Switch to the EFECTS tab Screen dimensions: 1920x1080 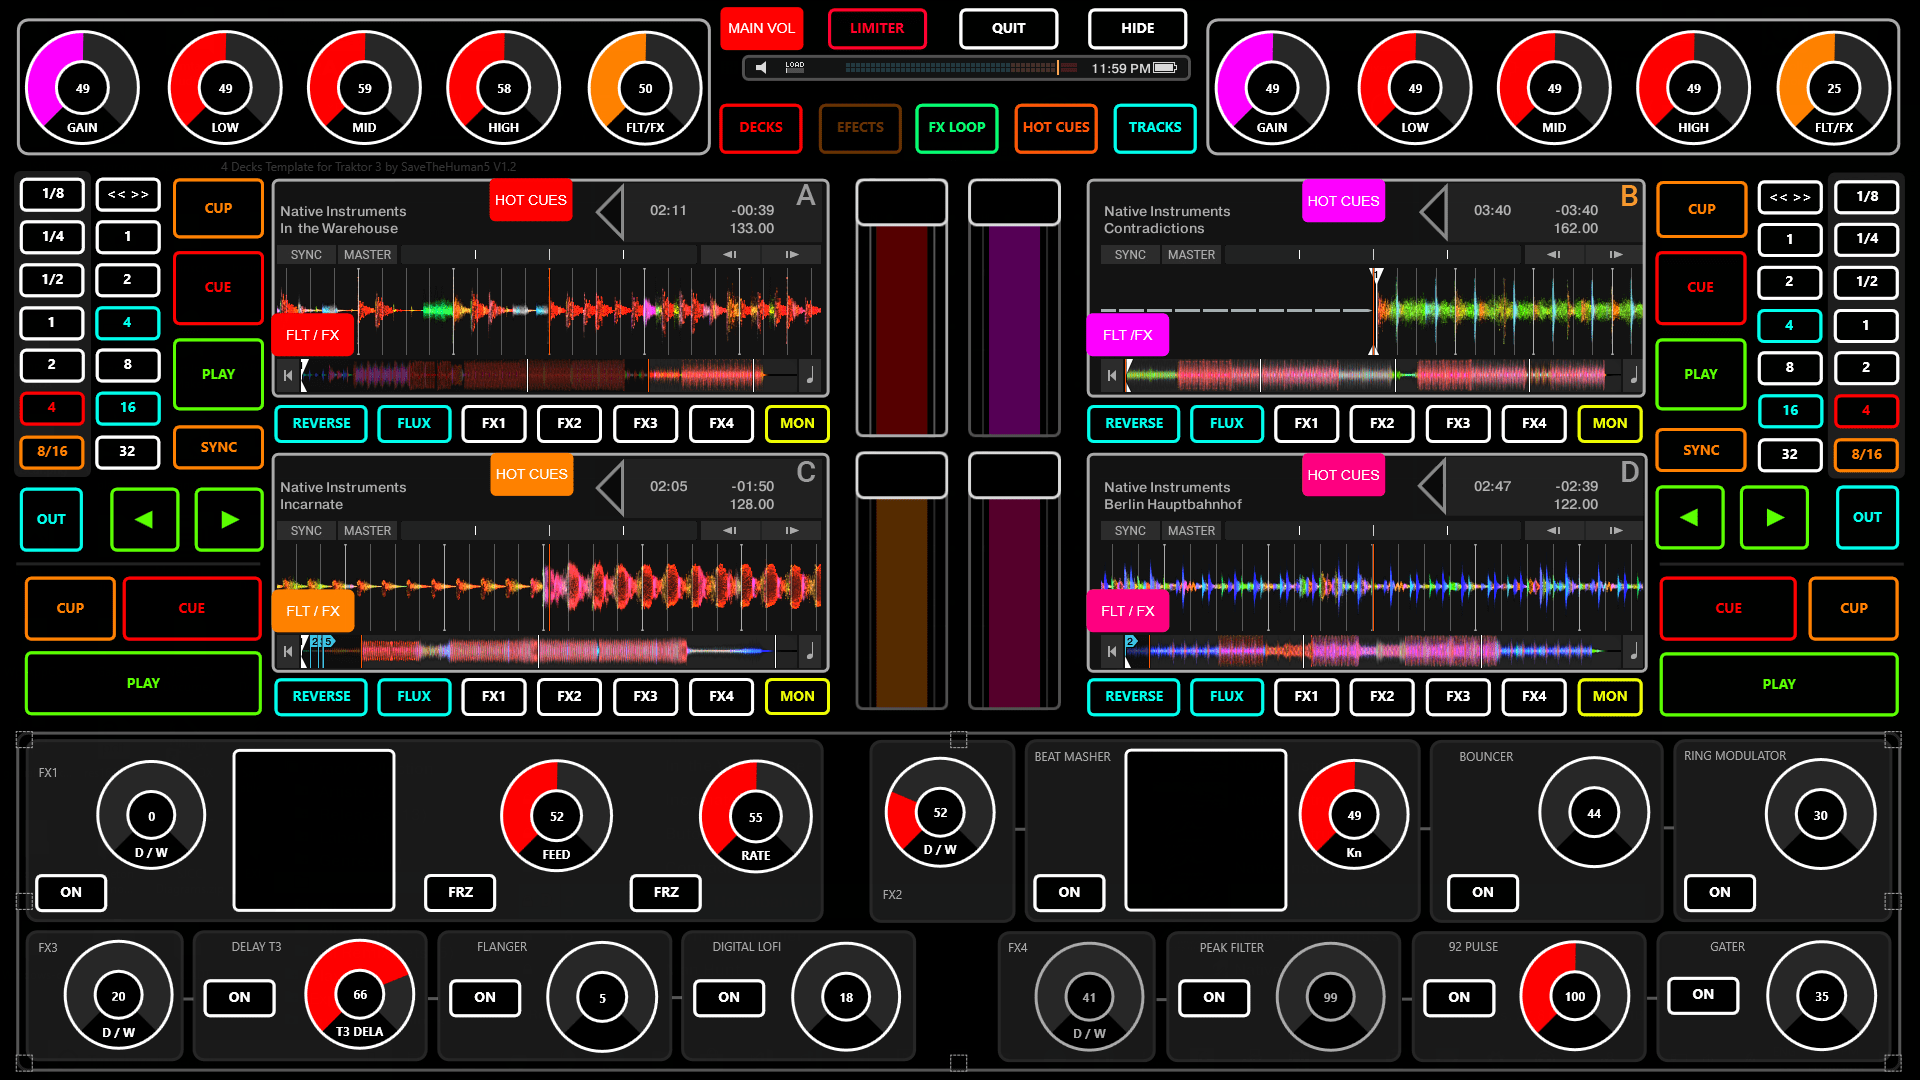coord(860,128)
